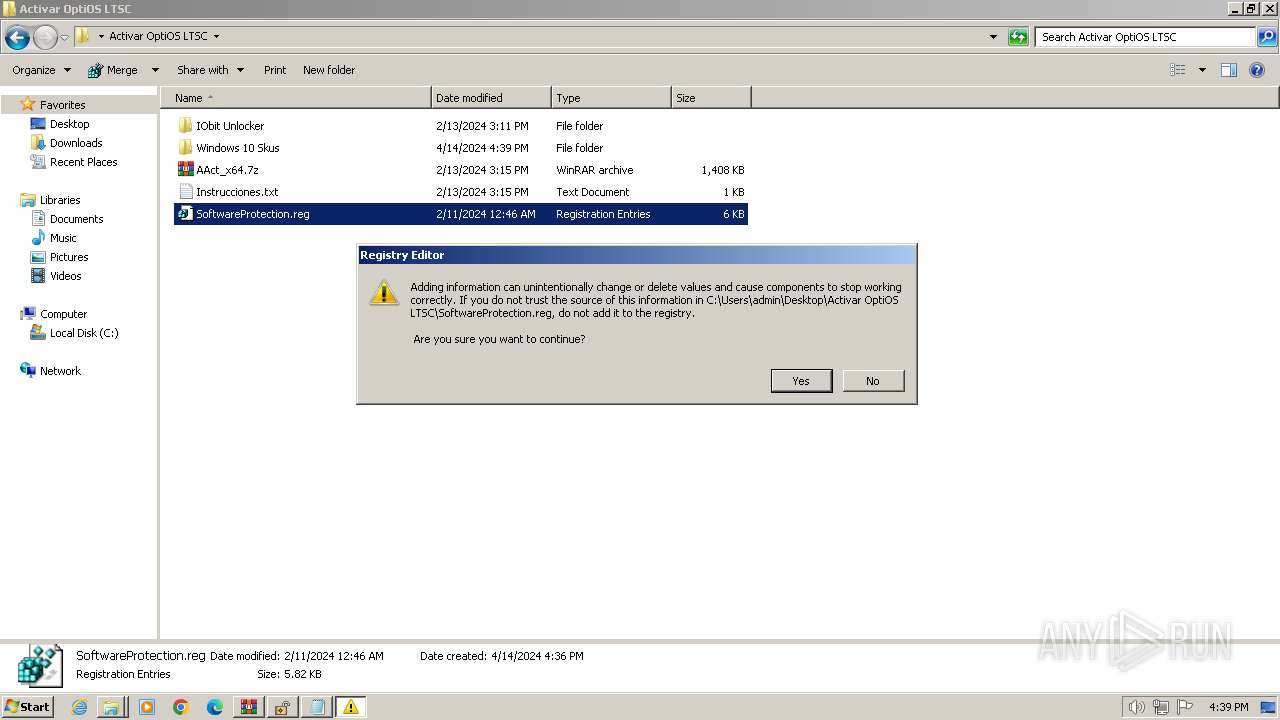The width and height of the screenshot is (1280, 720).
Task: Launch Microsoft Edge from taskbar
Action: click(215, 707)
